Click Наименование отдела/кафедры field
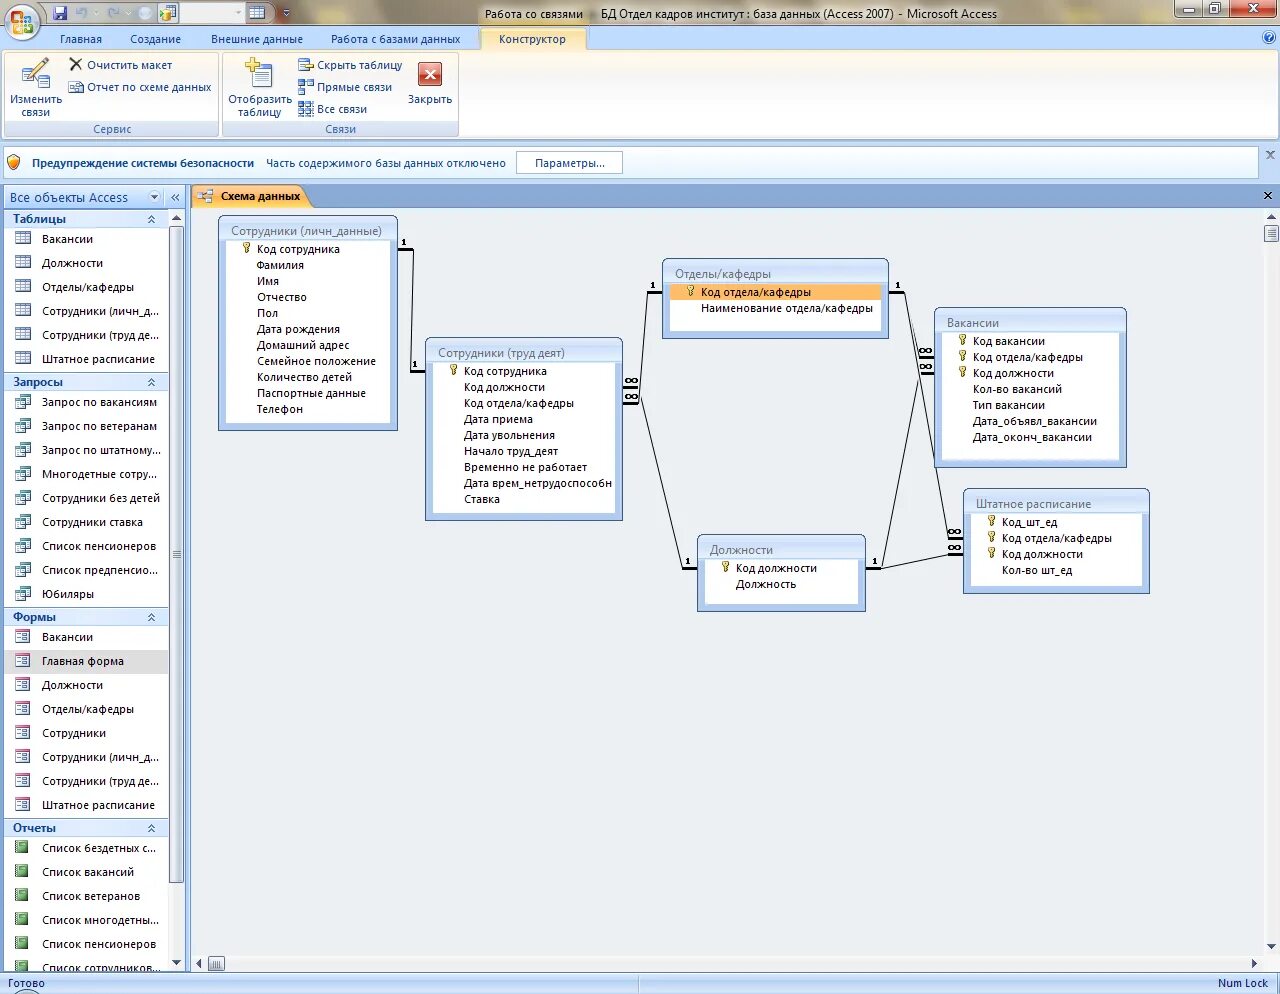This screenshot has height=994, width=1280. [786, 308]
